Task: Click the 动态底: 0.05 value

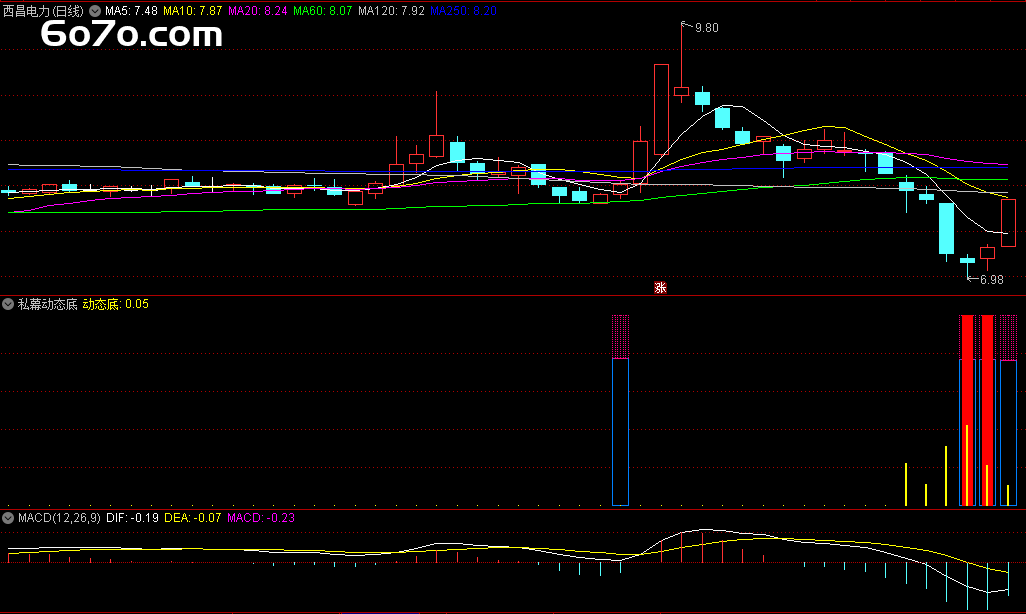Action: (x=115, y=304)
